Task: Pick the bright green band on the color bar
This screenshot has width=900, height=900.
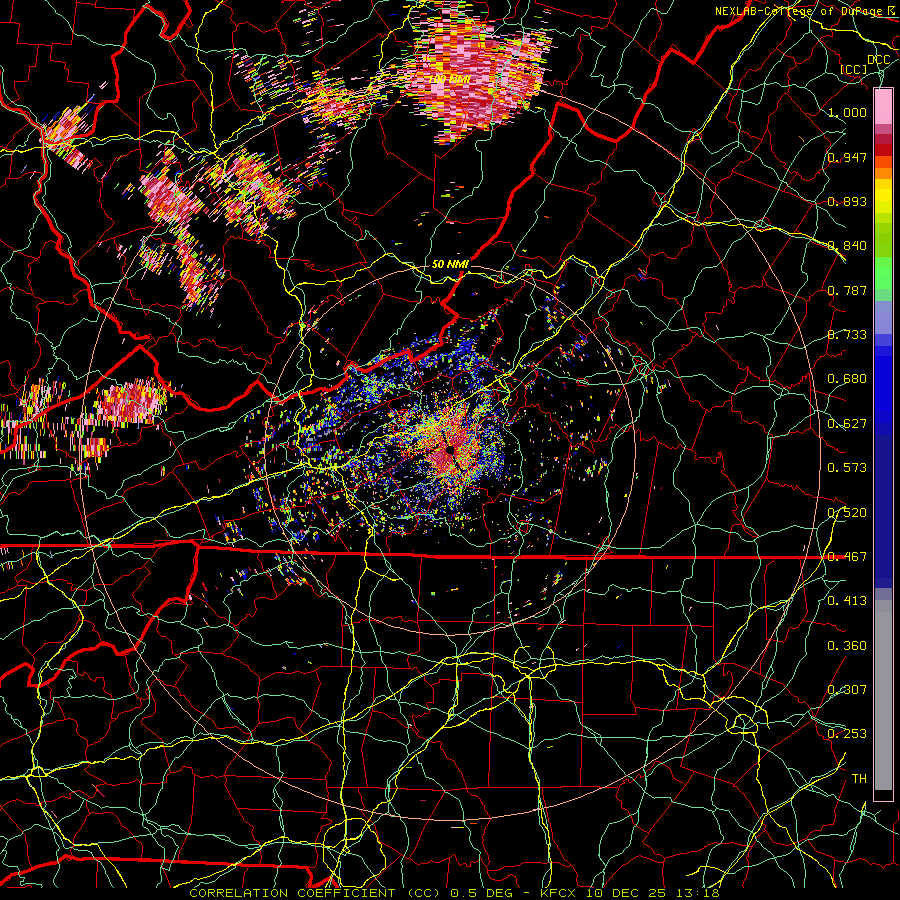Action: [883, 273]
